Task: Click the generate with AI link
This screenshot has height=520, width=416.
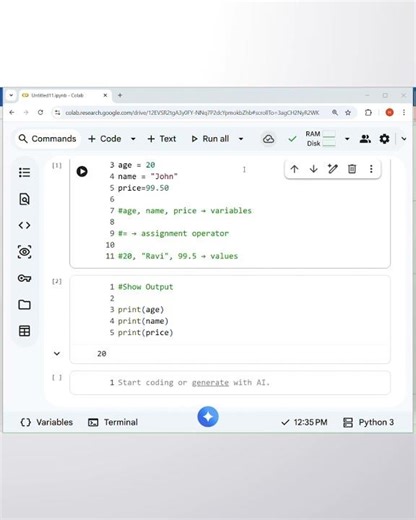Action: [x=210, y=382]
